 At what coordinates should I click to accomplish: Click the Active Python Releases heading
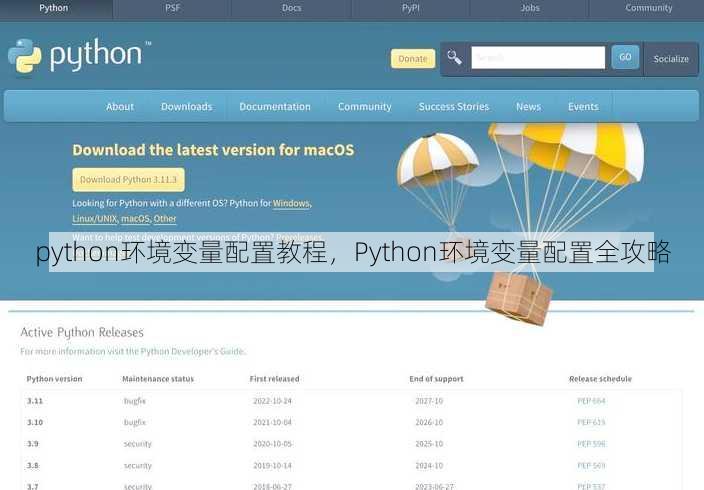point(82,332)
